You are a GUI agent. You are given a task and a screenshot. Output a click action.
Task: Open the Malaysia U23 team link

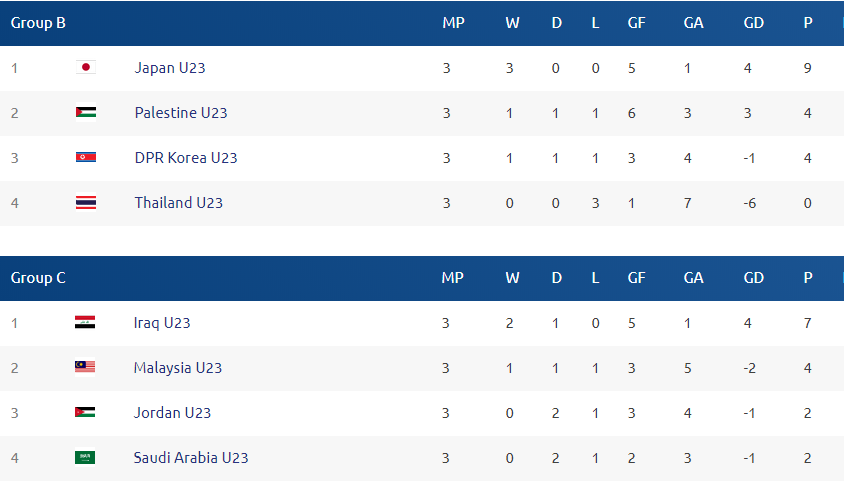pyautogui.click(x=178, y=368)
